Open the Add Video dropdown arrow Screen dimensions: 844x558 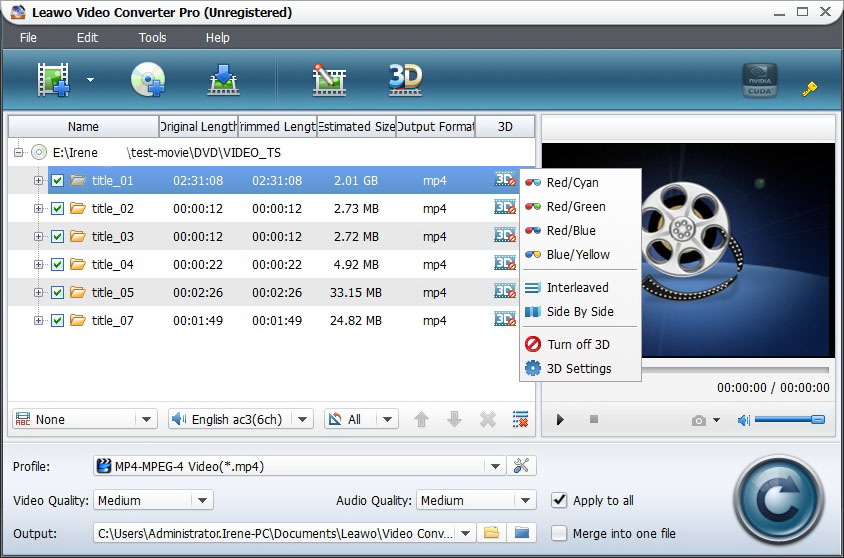pos(90,80)
